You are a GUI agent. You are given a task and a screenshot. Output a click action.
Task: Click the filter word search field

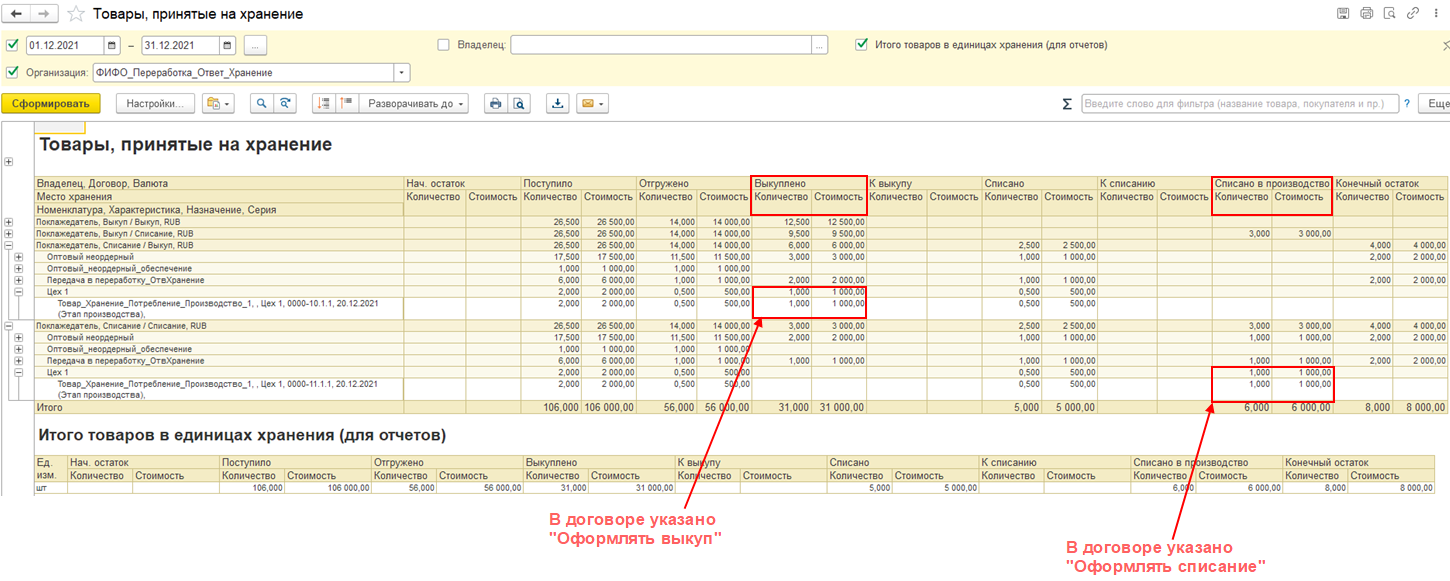click(1238, 103)
